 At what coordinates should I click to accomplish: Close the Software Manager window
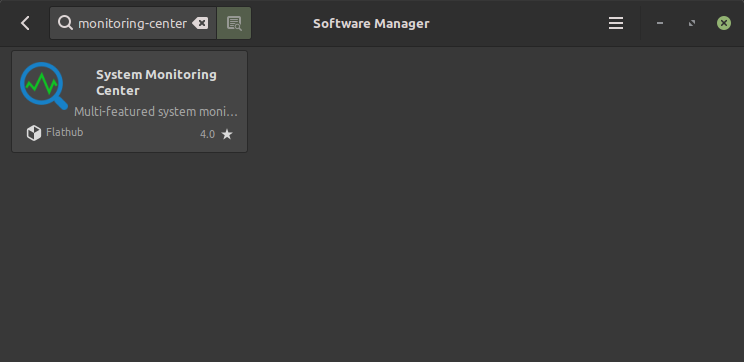coord(724,23)
